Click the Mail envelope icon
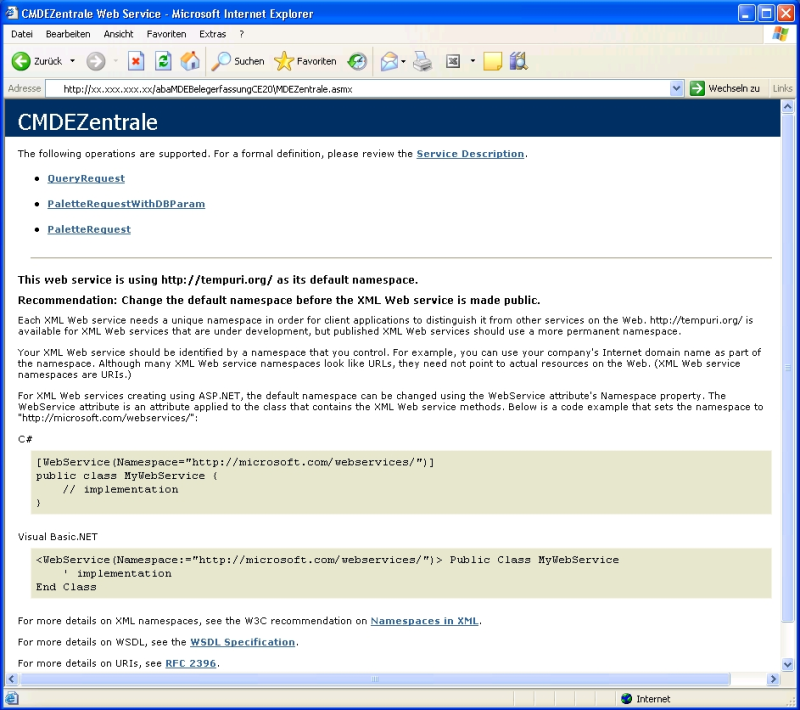 tap(388, 62)
